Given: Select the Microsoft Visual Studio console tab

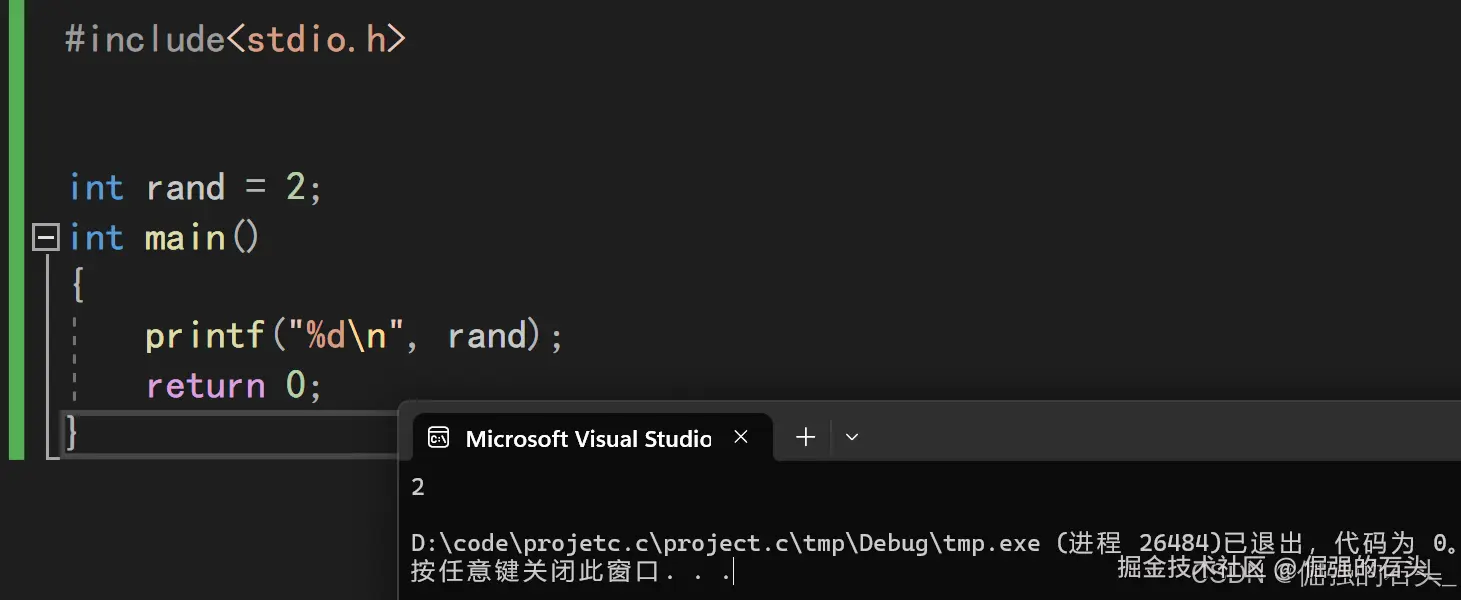Looking at the screenshot, I should [588, 438].
